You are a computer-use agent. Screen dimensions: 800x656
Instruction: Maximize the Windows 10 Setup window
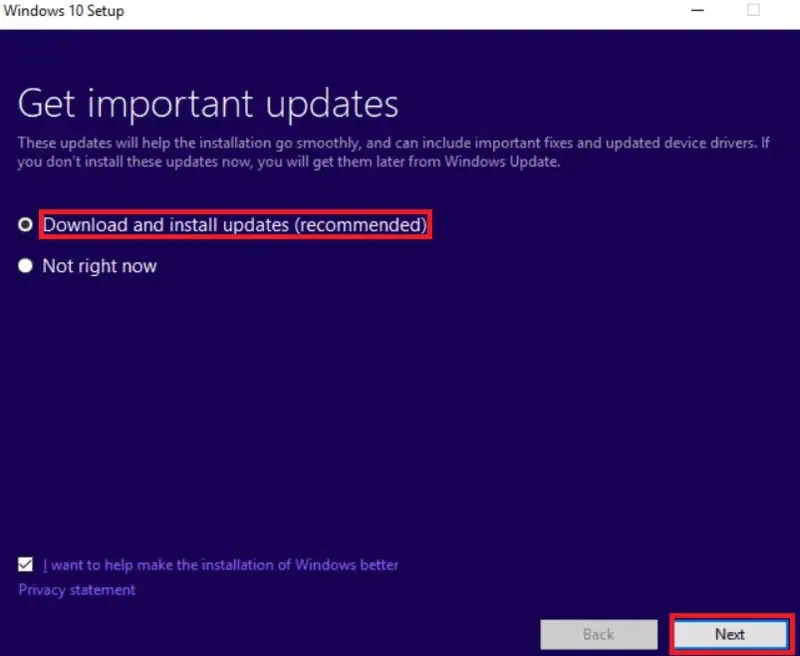coord(754,10)
